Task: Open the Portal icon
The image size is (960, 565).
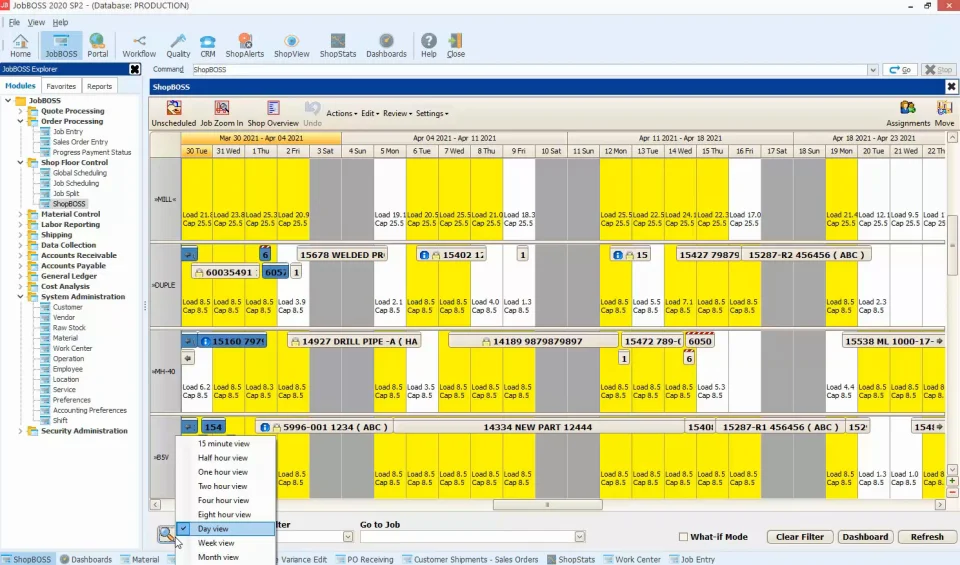Action: tap(97, 46)
